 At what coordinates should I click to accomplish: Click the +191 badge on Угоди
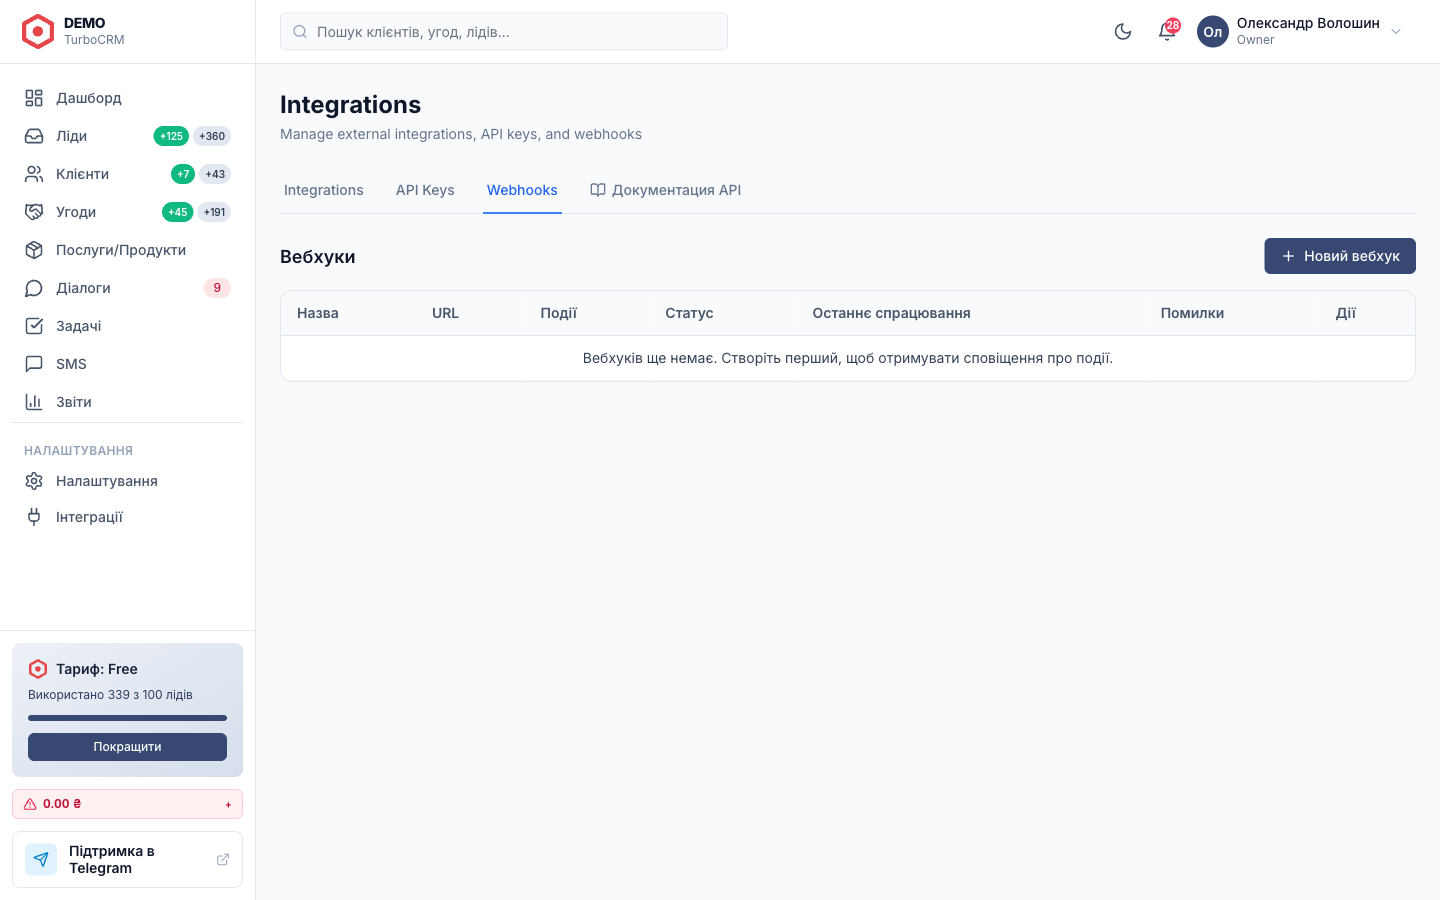point(214,212)
